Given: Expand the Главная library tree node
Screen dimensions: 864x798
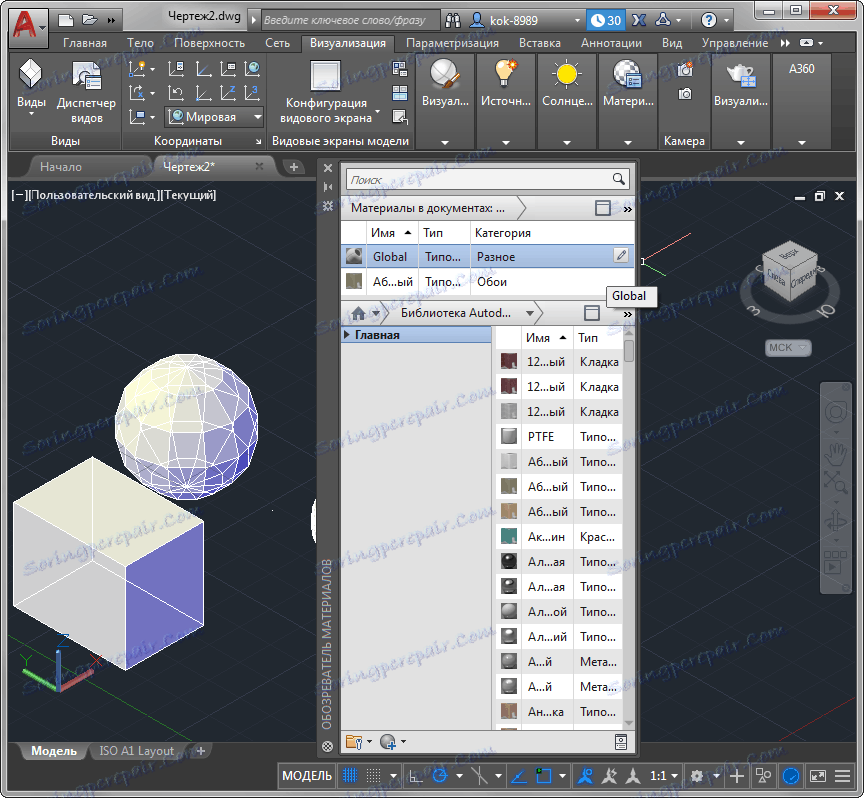Looking at the screenshot, I should click(x=347, y=335).
